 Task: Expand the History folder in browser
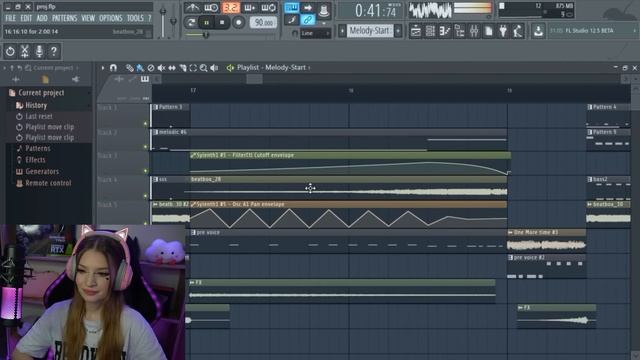click(36, 105)
